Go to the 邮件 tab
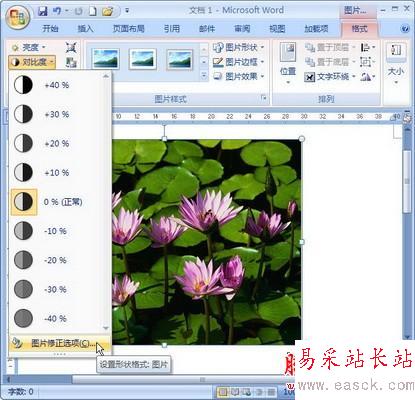The image size is (415, 400). click(207, 29)
